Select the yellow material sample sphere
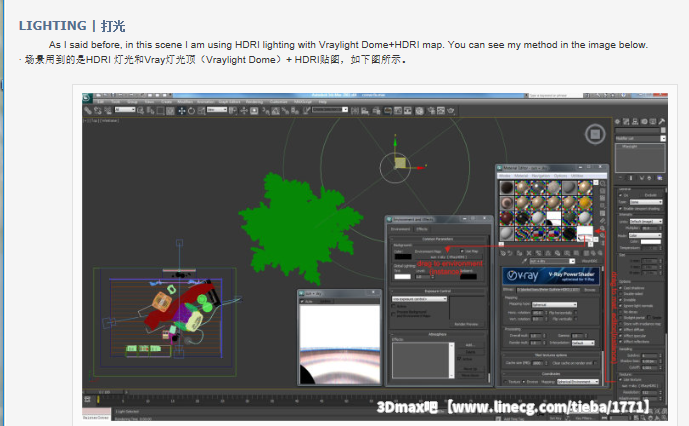Image resolution: width=689 pixels, height=426 pixels. [585, 202]
